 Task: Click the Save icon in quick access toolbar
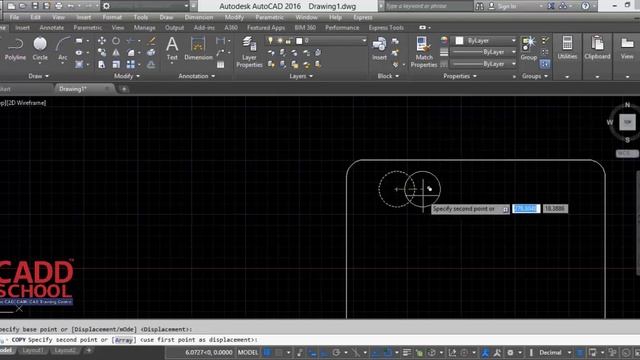click(35, 6)
